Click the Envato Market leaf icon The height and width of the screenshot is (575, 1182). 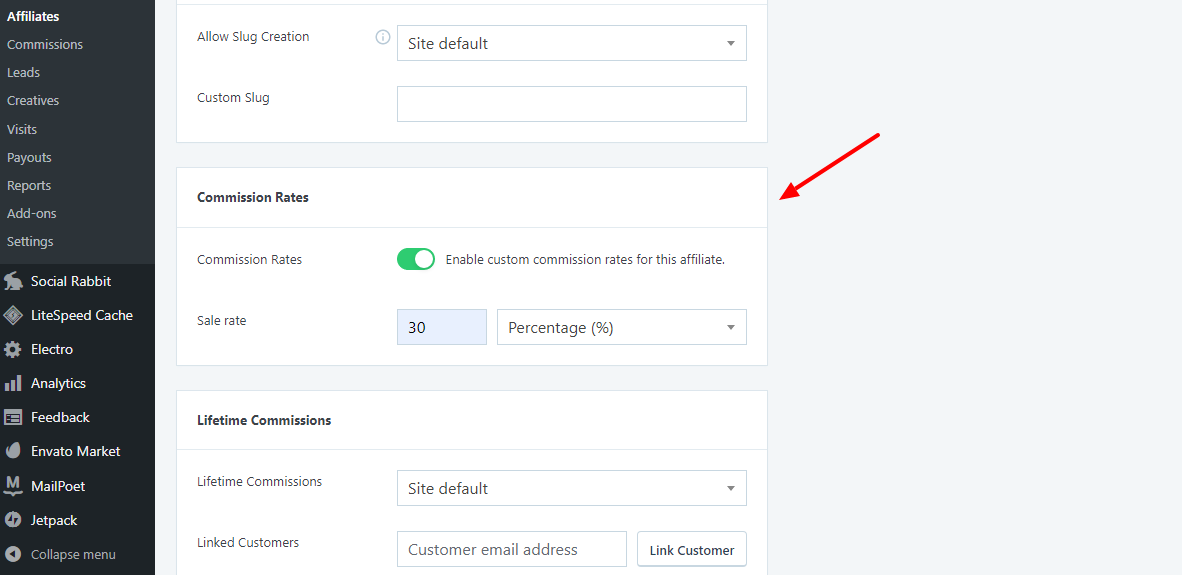(13, 451)
